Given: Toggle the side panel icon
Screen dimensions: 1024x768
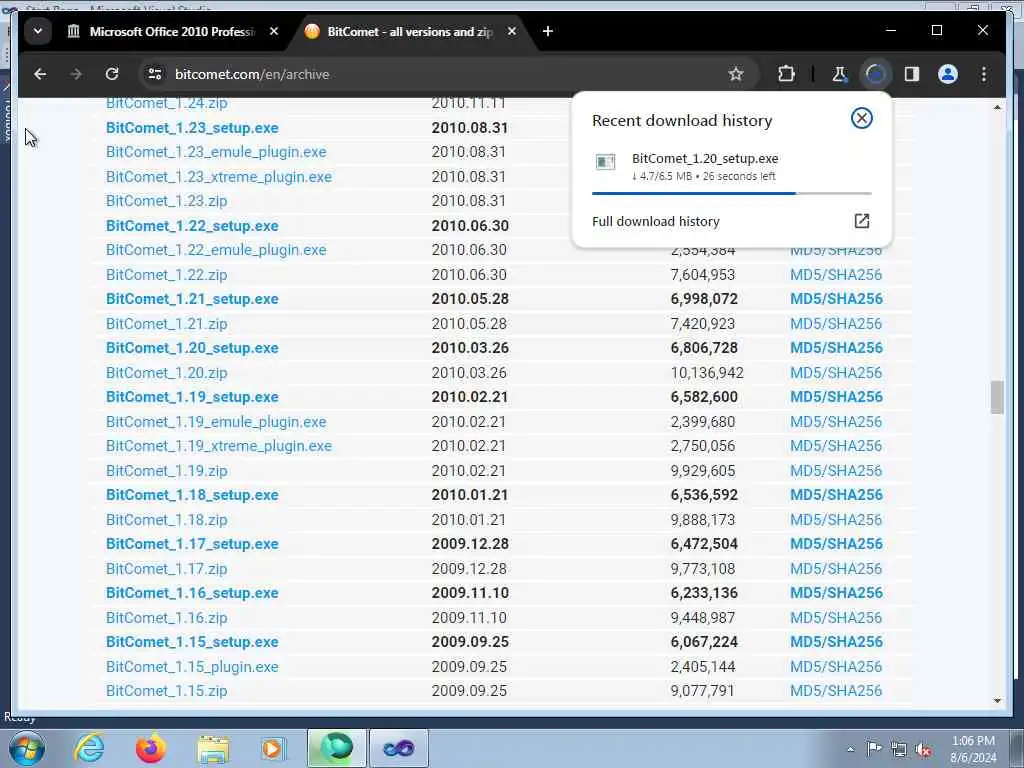Looking at the screenshot, I should (912, 74).
